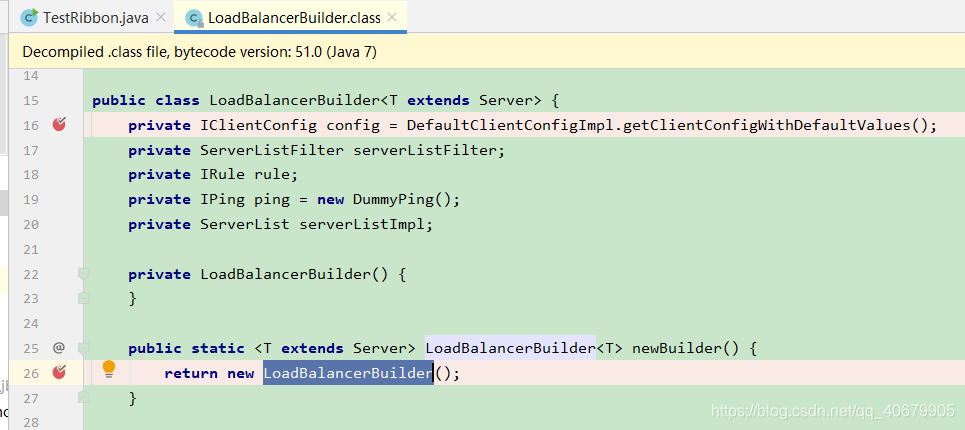The height and width of the screenshot is (430, 965).
Task: Click line number 28 in gutter
Action: coord(31,422)
